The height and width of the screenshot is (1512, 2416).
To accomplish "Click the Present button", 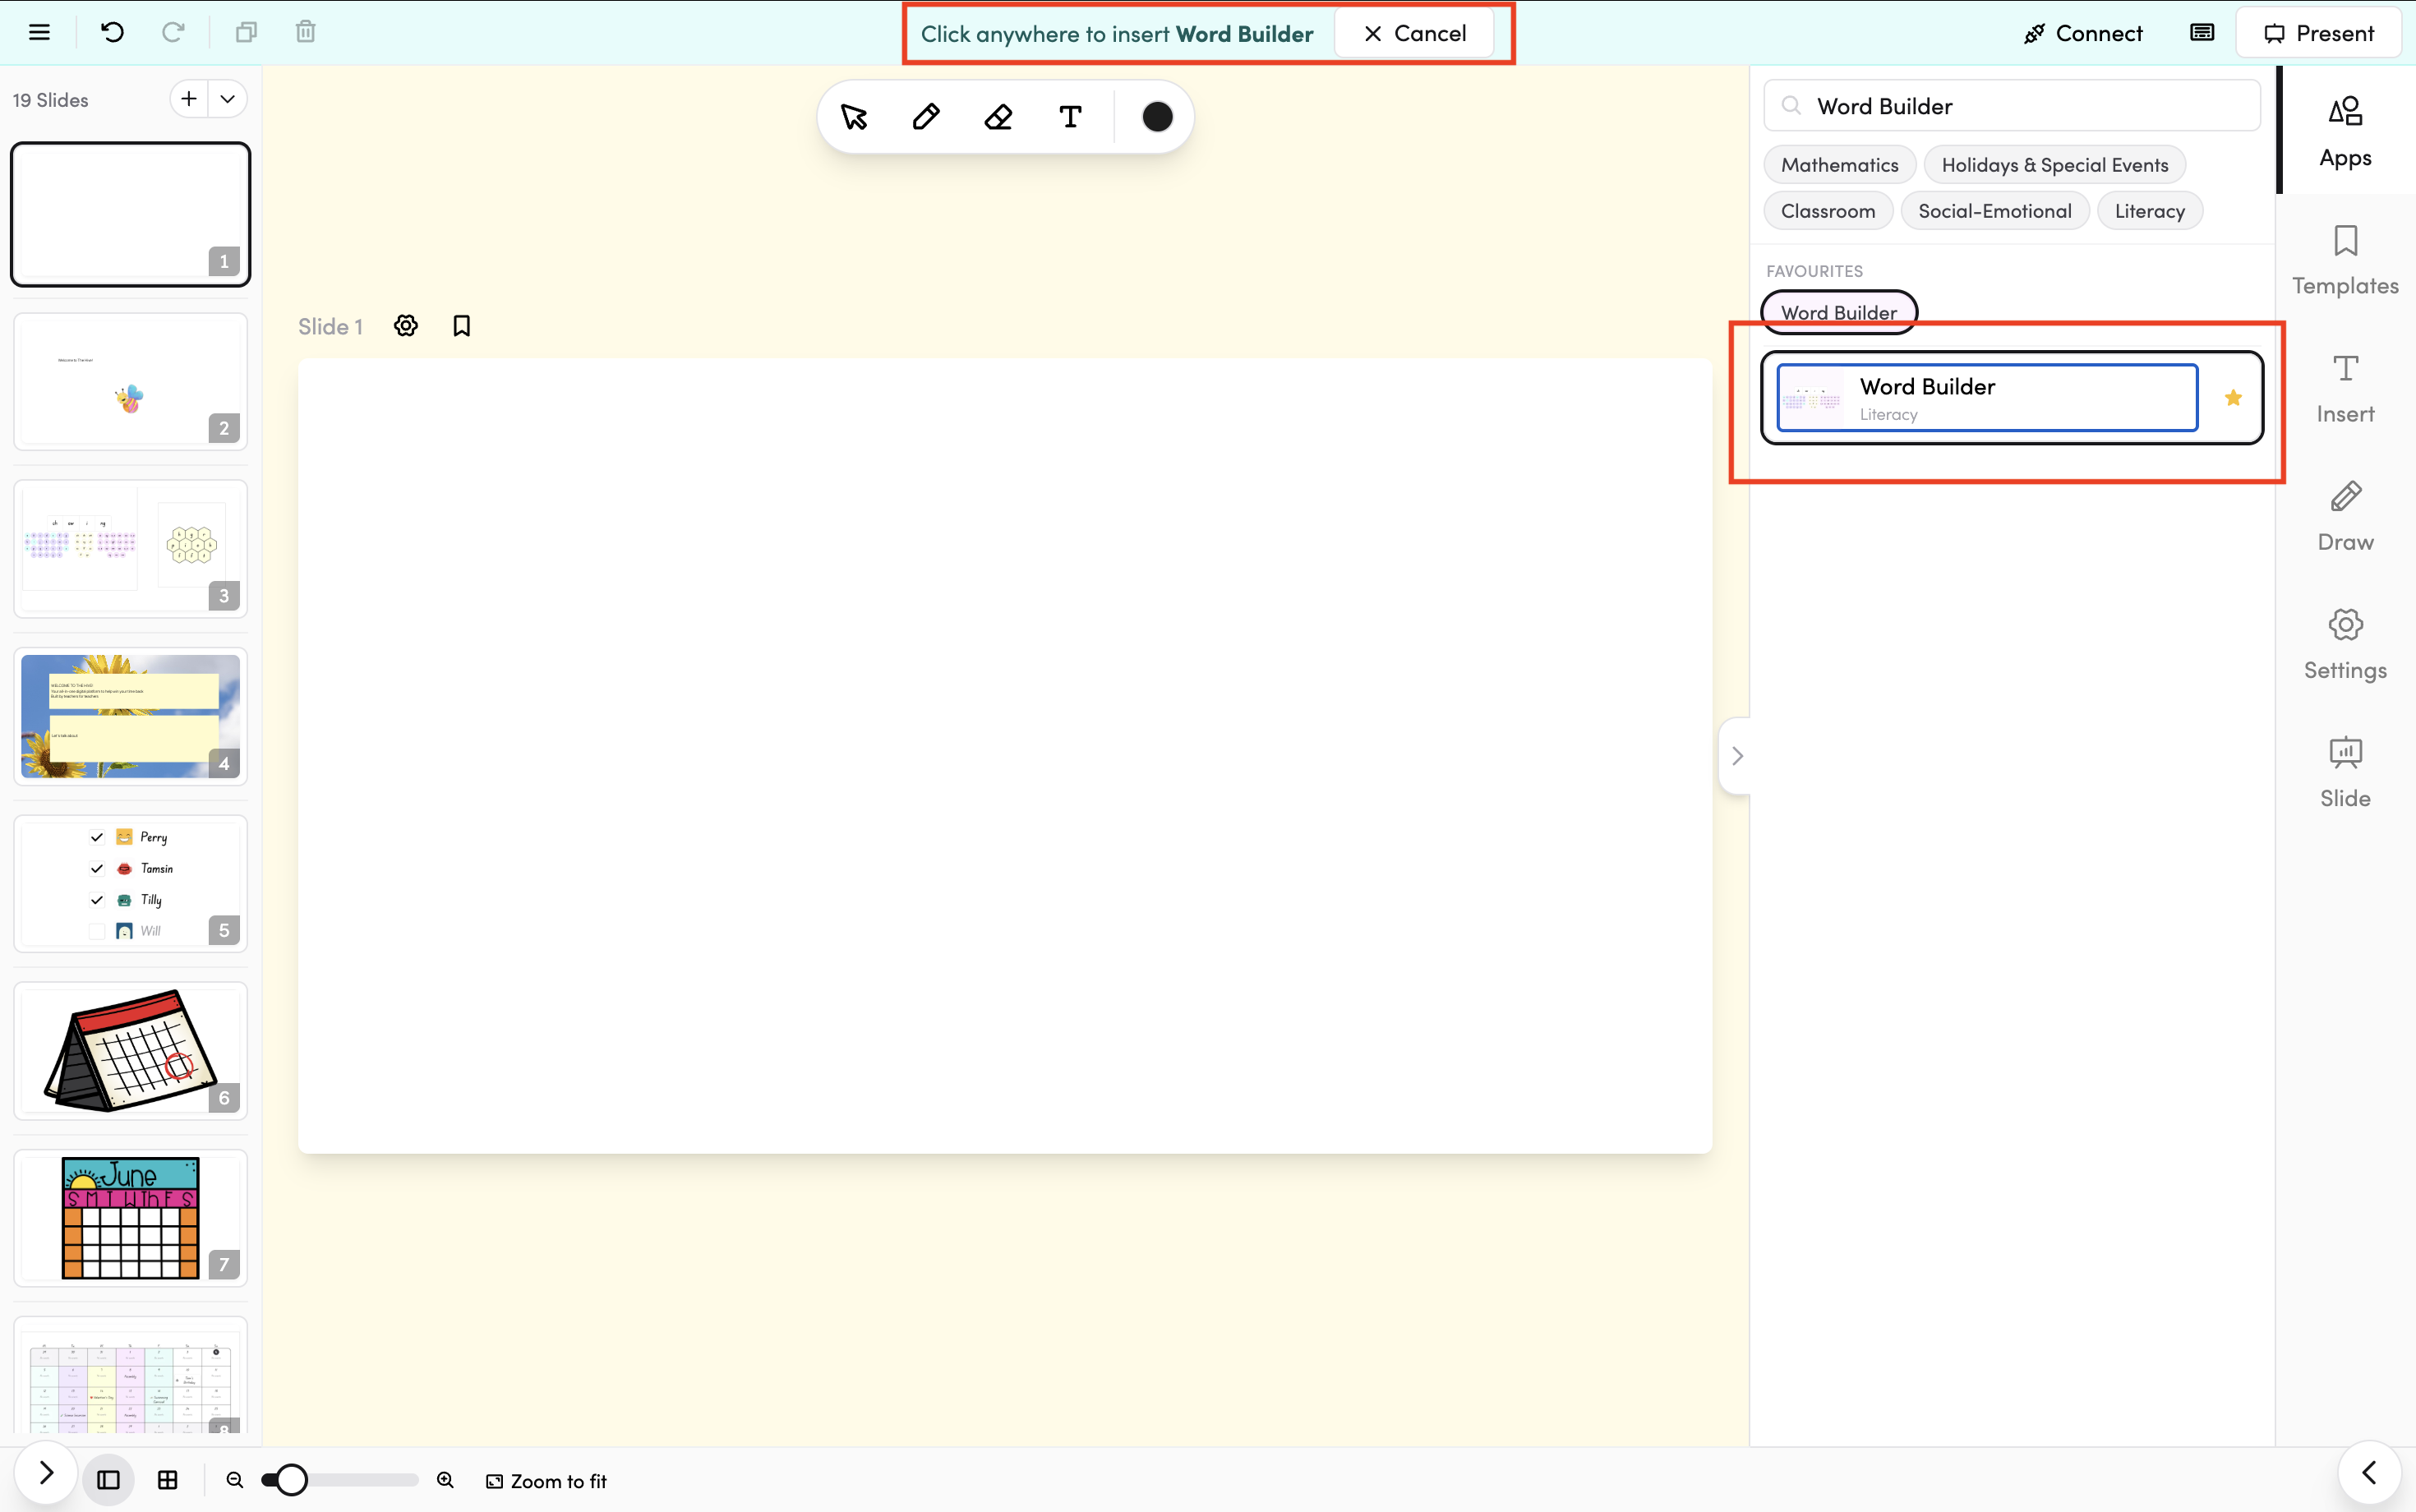I will tap(2317, 34).
